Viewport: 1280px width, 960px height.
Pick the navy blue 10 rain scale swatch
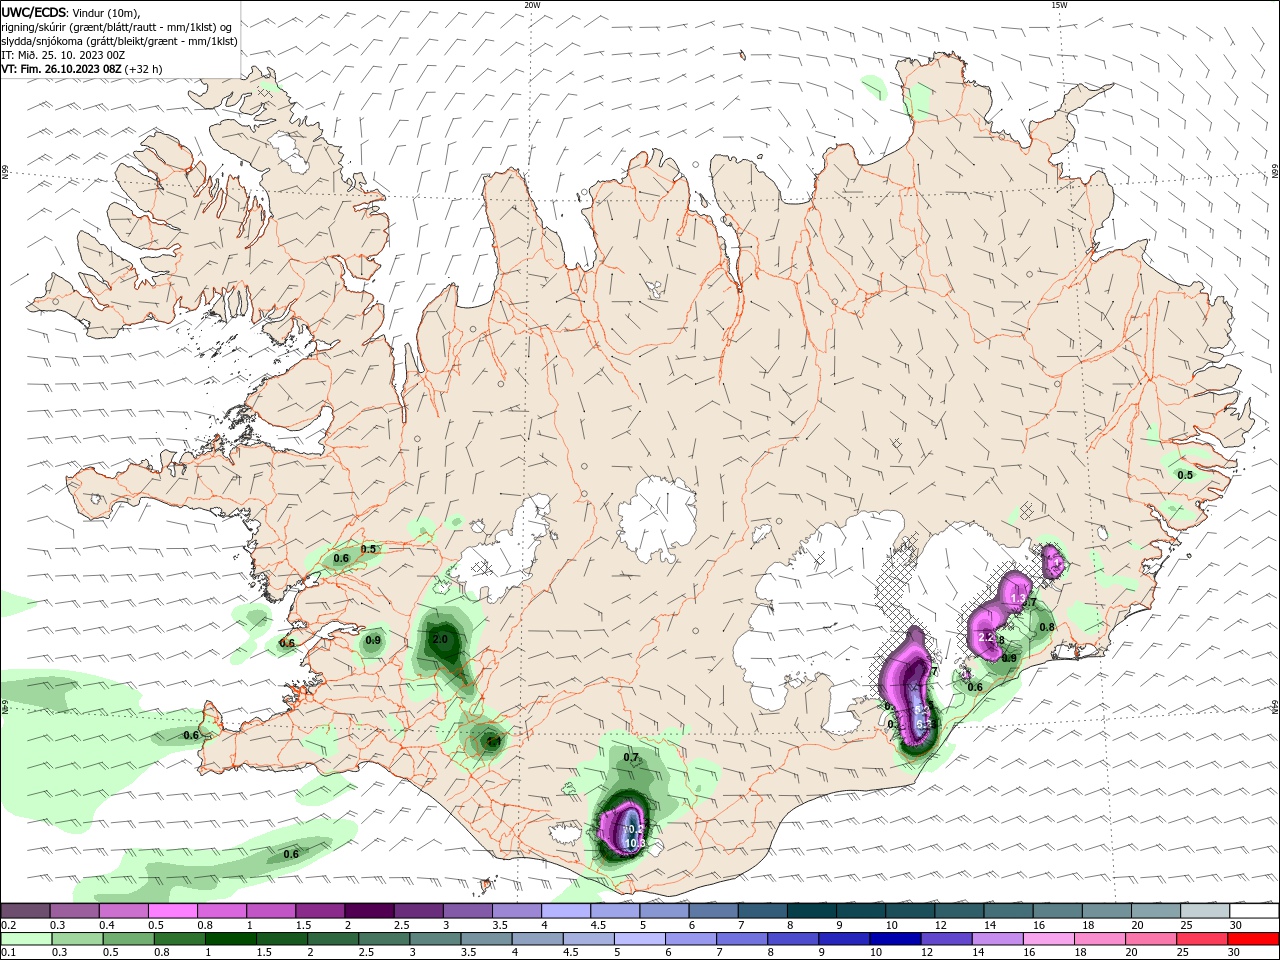click(894, 938)
